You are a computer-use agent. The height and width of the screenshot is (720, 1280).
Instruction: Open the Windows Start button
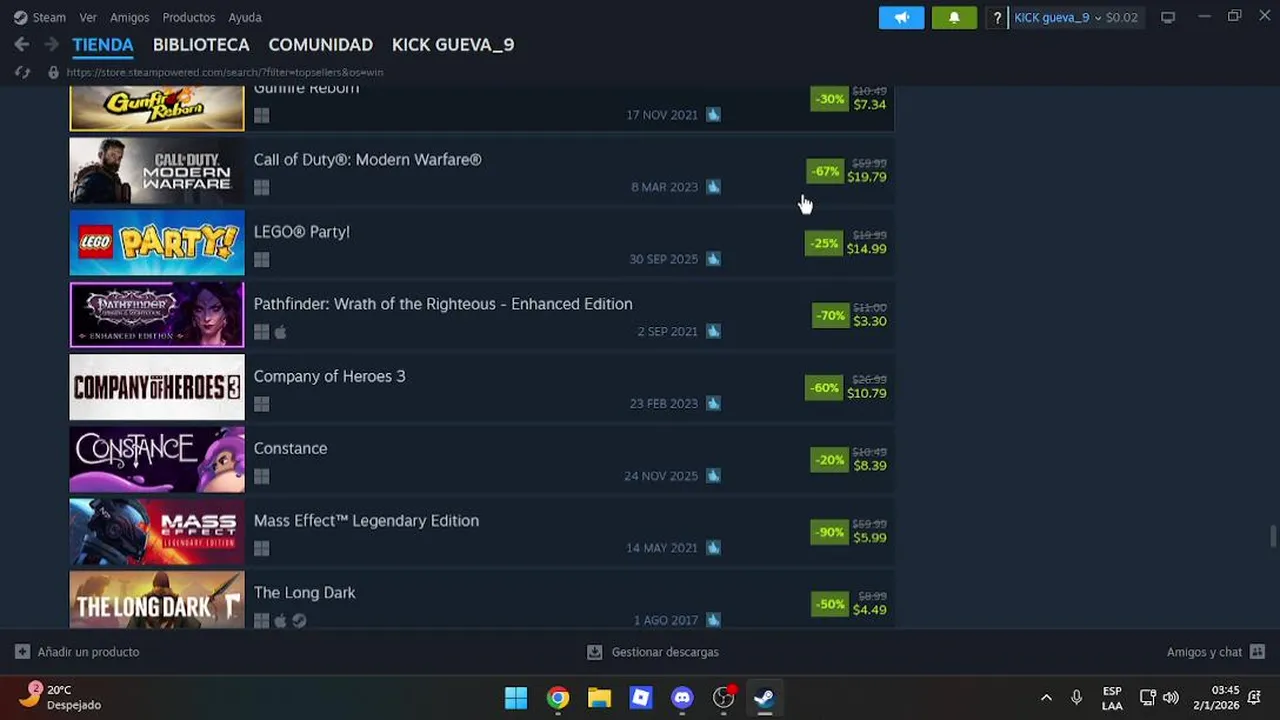click(516, 698)
